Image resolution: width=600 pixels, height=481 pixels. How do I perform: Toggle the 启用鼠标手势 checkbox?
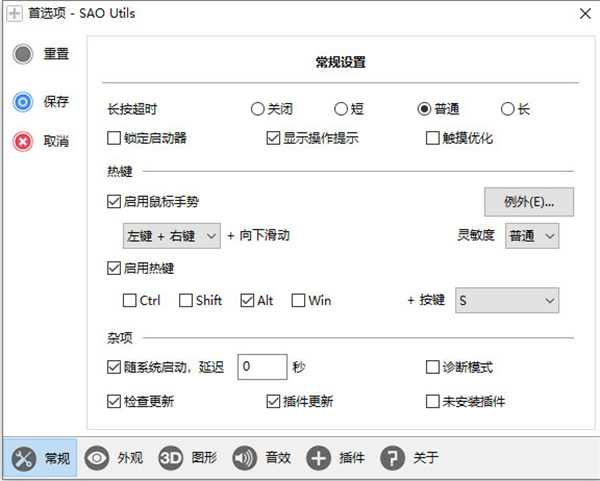pyautogui.click(x=114, y=201)
